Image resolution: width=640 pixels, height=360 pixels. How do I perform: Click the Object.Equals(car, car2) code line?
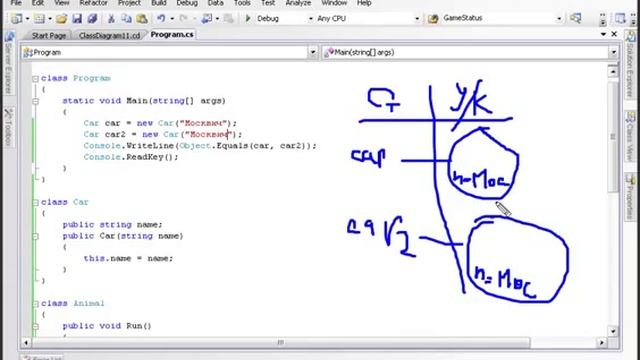200,146
